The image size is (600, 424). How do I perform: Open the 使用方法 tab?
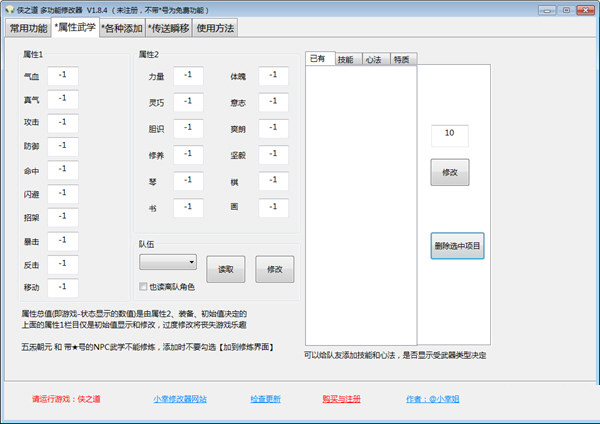(215, 28)
